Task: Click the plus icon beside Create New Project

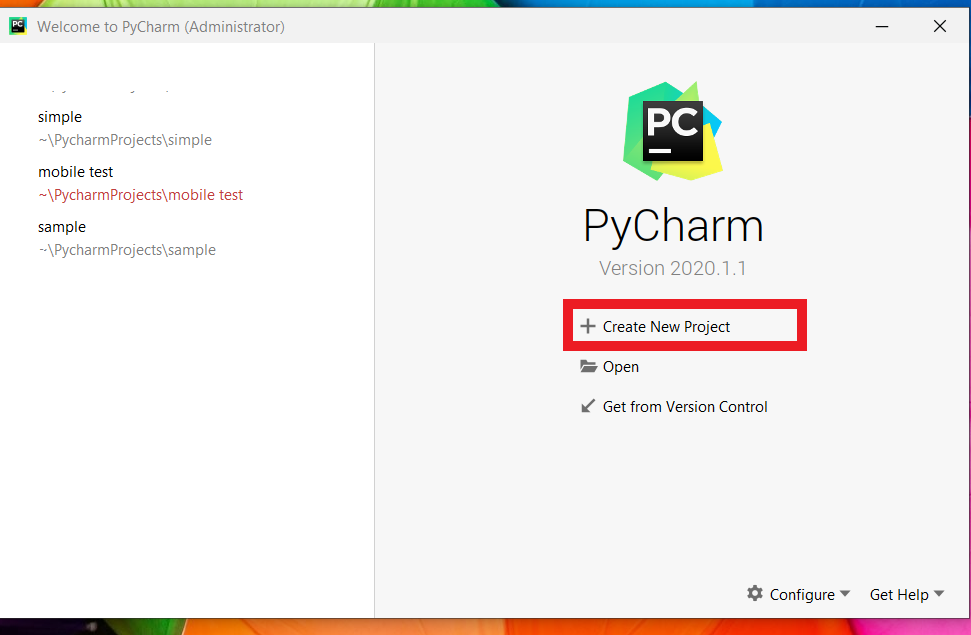Action: [x=588, y=326]
